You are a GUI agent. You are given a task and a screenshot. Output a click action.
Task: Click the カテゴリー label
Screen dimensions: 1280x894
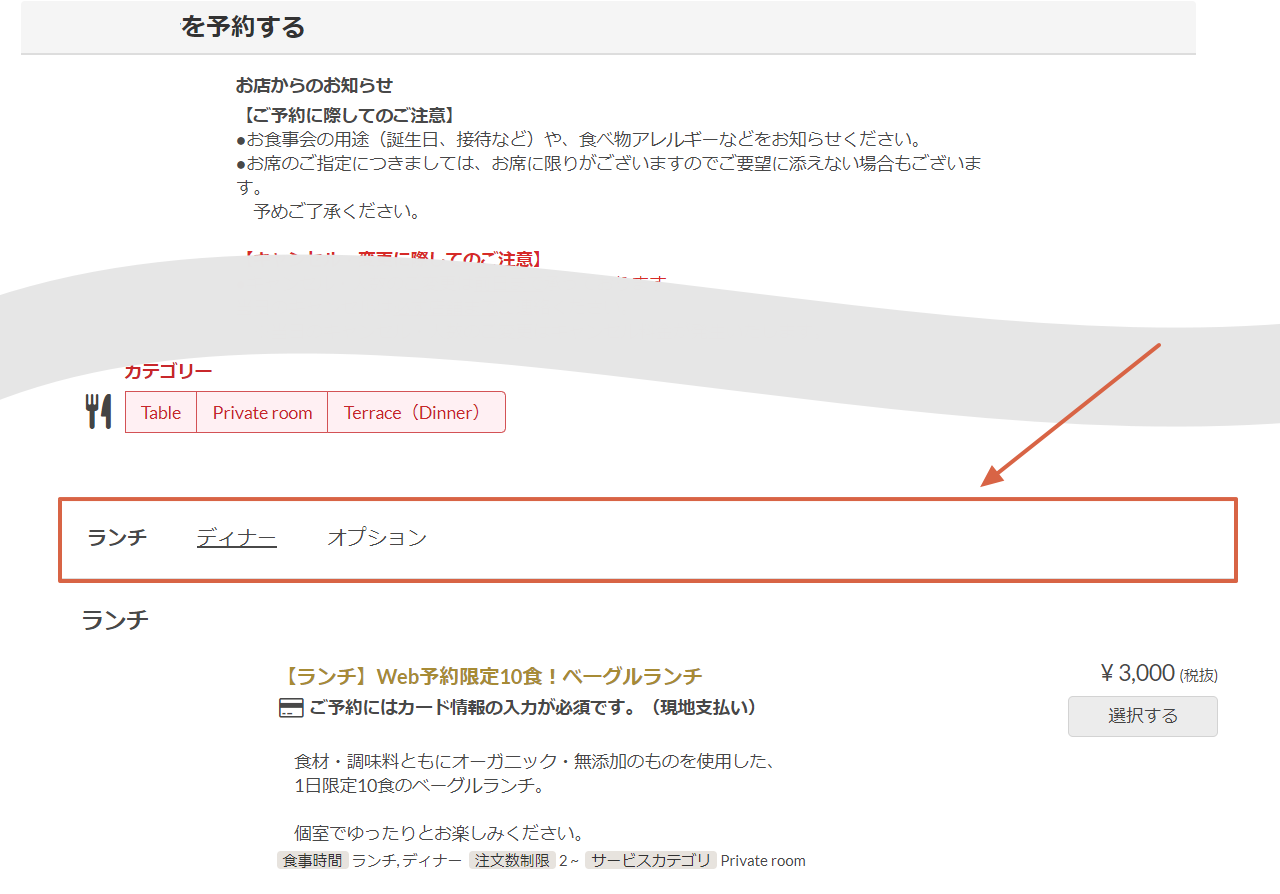click(168, 372)
